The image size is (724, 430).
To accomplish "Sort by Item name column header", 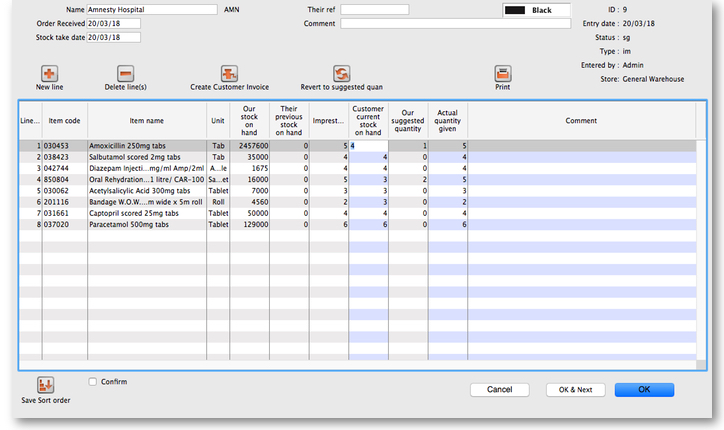I will click(x=147, y=121).
